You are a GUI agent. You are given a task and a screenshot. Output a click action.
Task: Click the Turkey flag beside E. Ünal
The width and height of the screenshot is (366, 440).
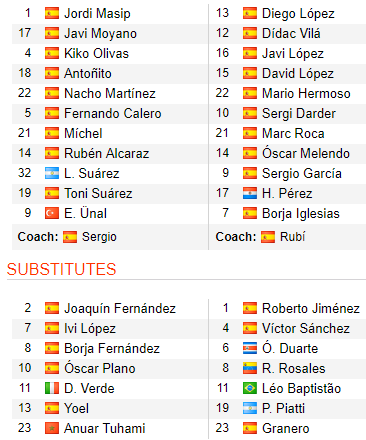[x=52, y=213]
